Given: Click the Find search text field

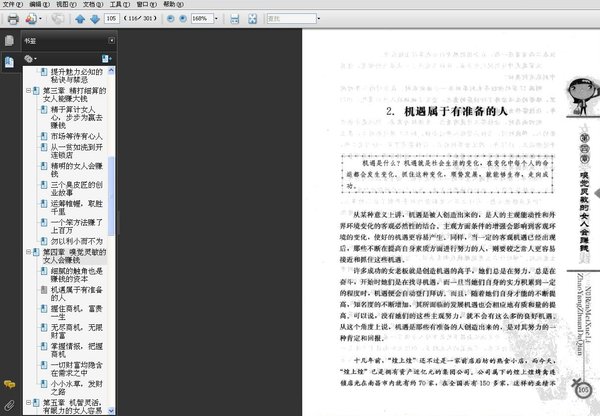Looking at the screenshot, I should tap(292, 18).
